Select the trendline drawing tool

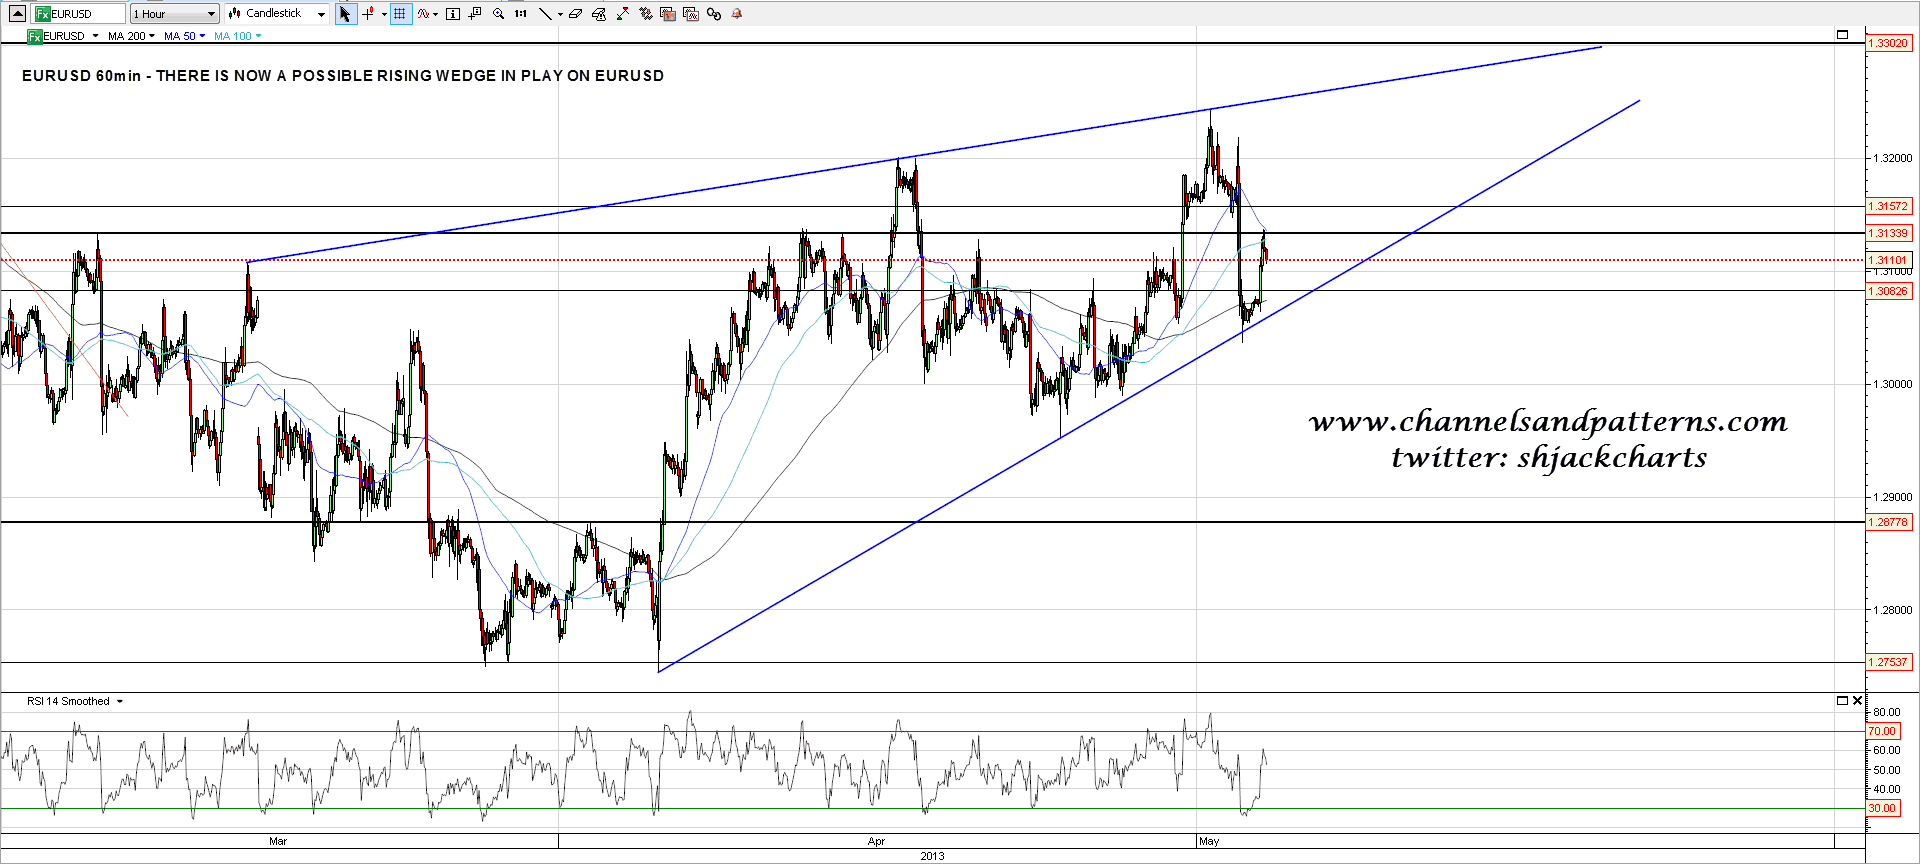click(545, 14)
